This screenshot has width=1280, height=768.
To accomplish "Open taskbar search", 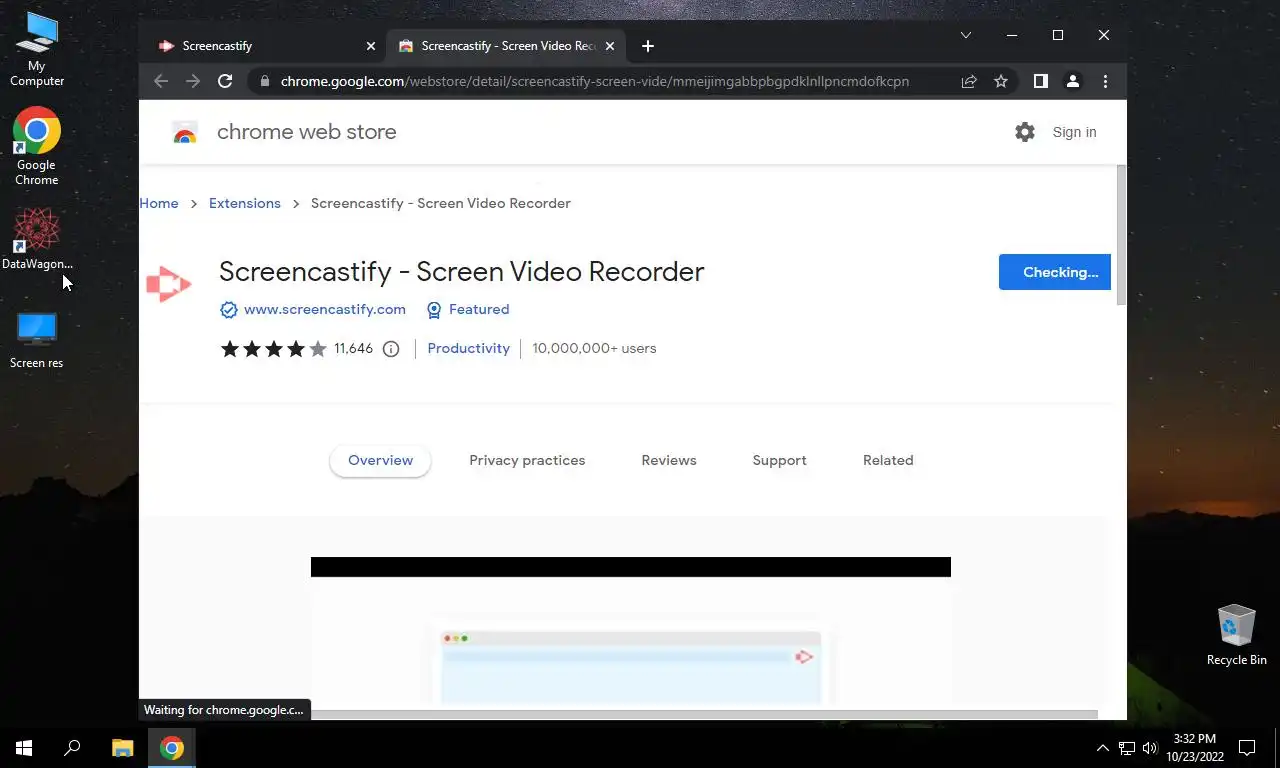I will pyautogui.click(x=72, y=747).
